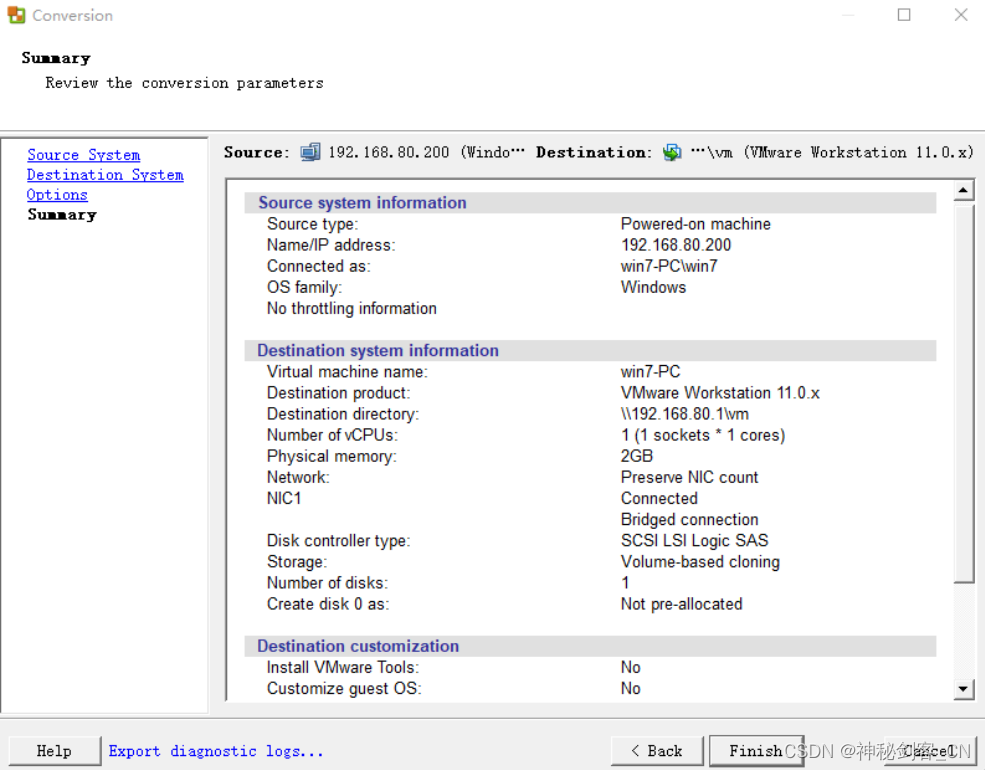Click the Preserve NIC count value
985x770 pixels.
[689, 477]
